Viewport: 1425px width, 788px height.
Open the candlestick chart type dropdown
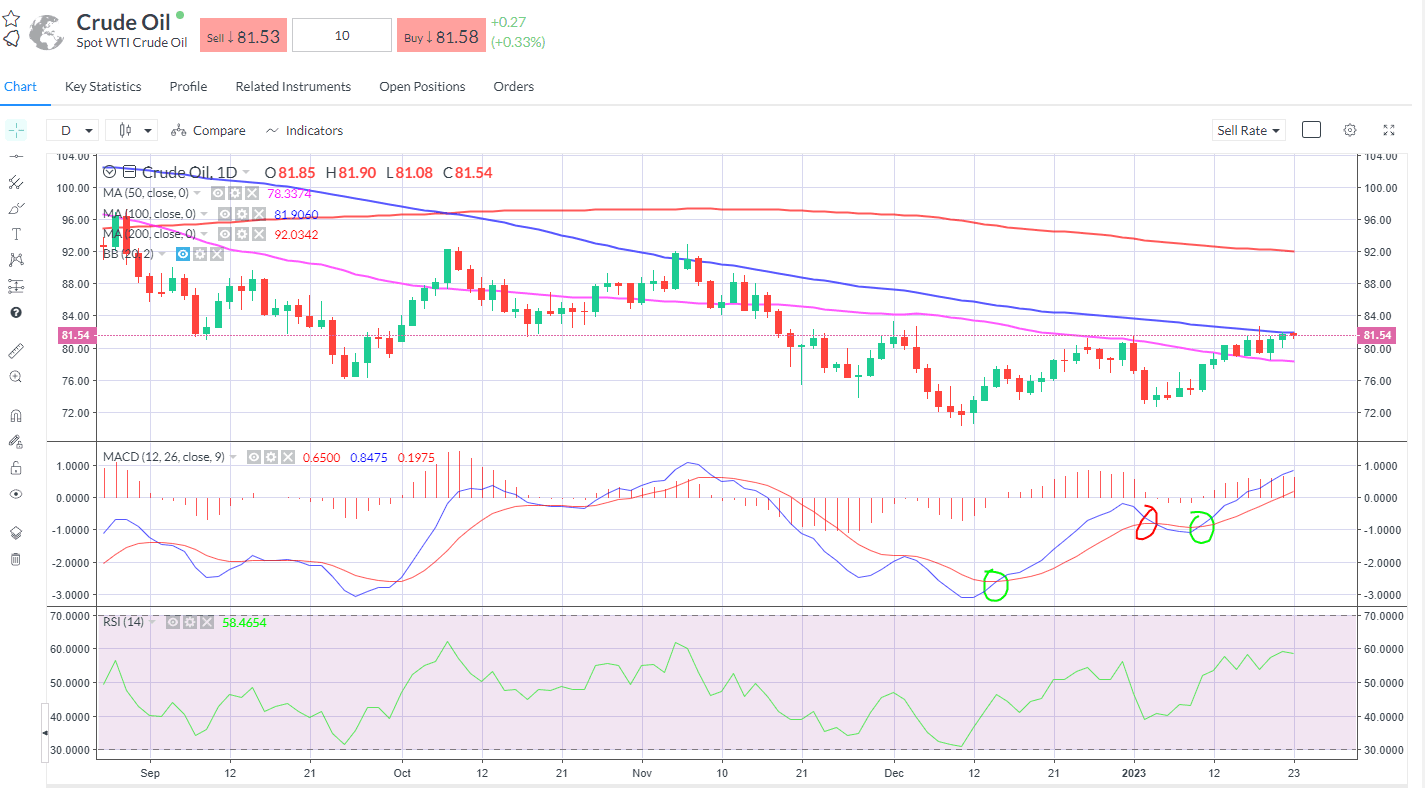click(132, 130)
